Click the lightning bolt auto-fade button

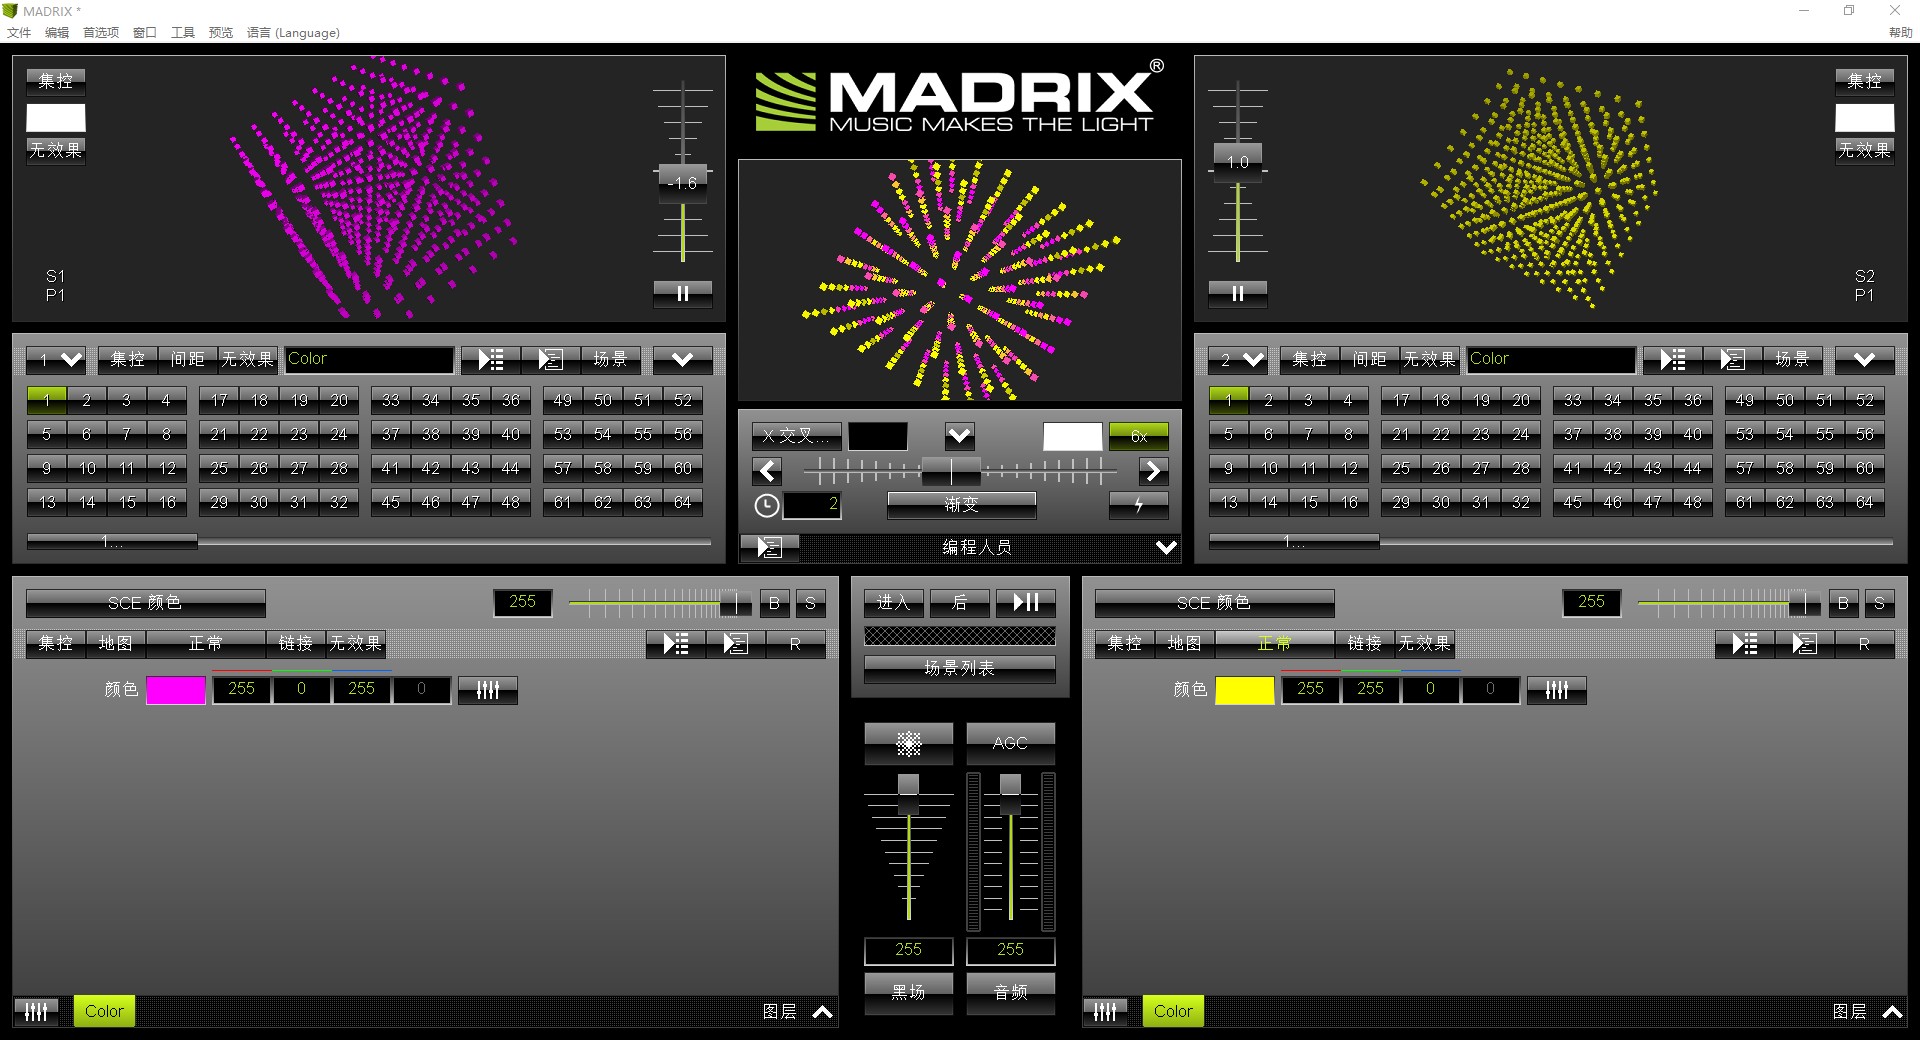[x=1138, y=505]
